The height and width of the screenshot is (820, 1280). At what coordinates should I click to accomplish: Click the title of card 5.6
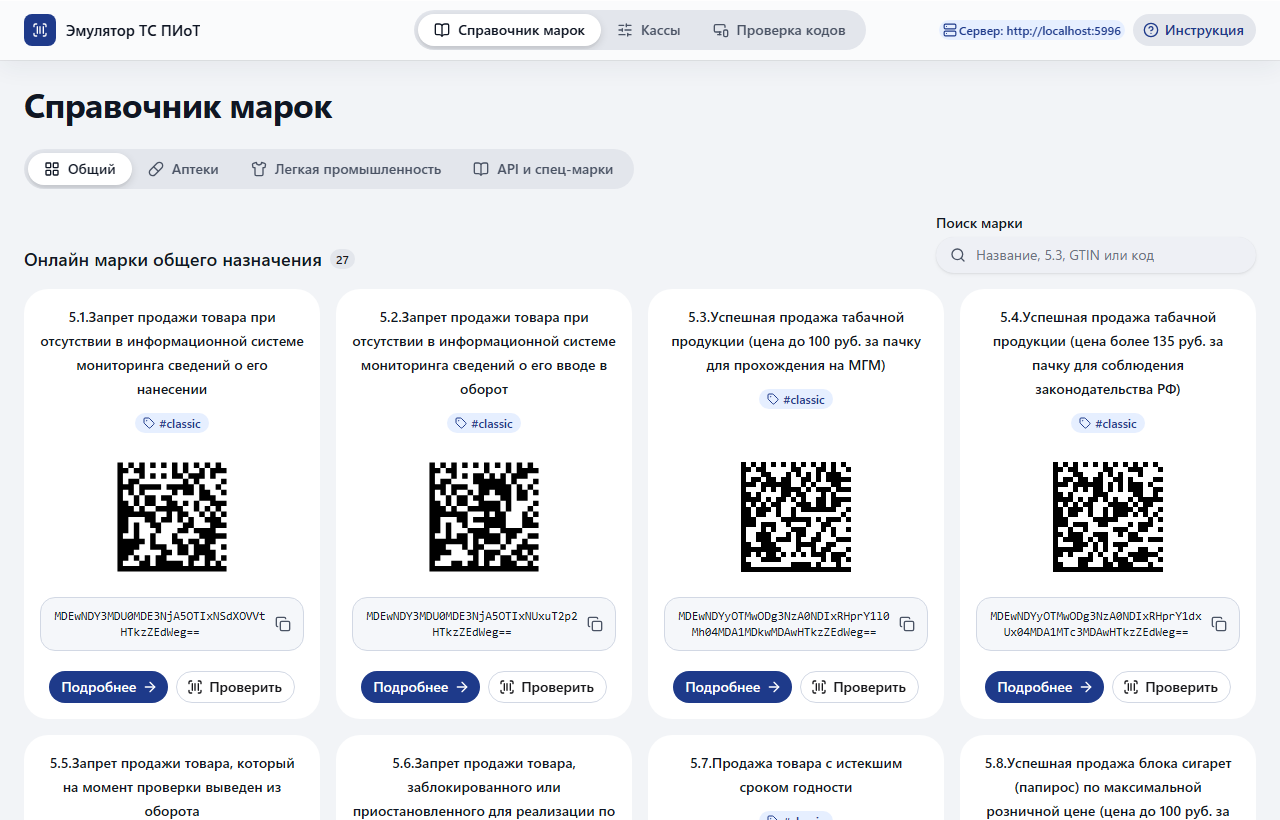point(484,787)
